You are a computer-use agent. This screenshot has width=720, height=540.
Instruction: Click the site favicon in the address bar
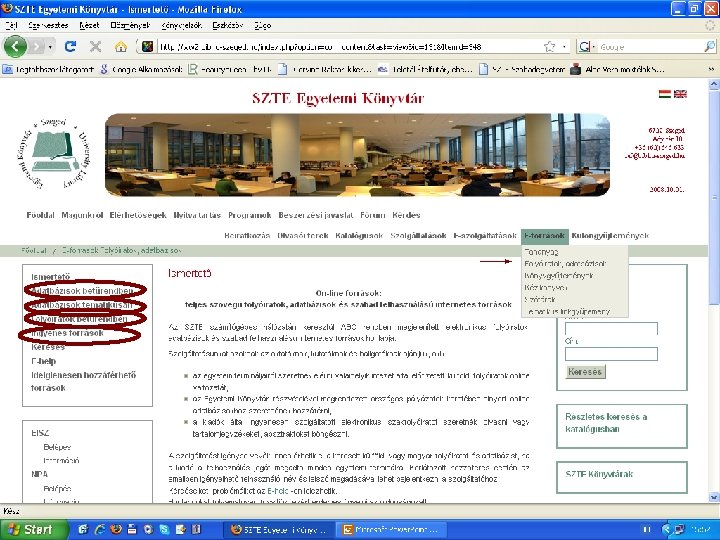(147, 46)
